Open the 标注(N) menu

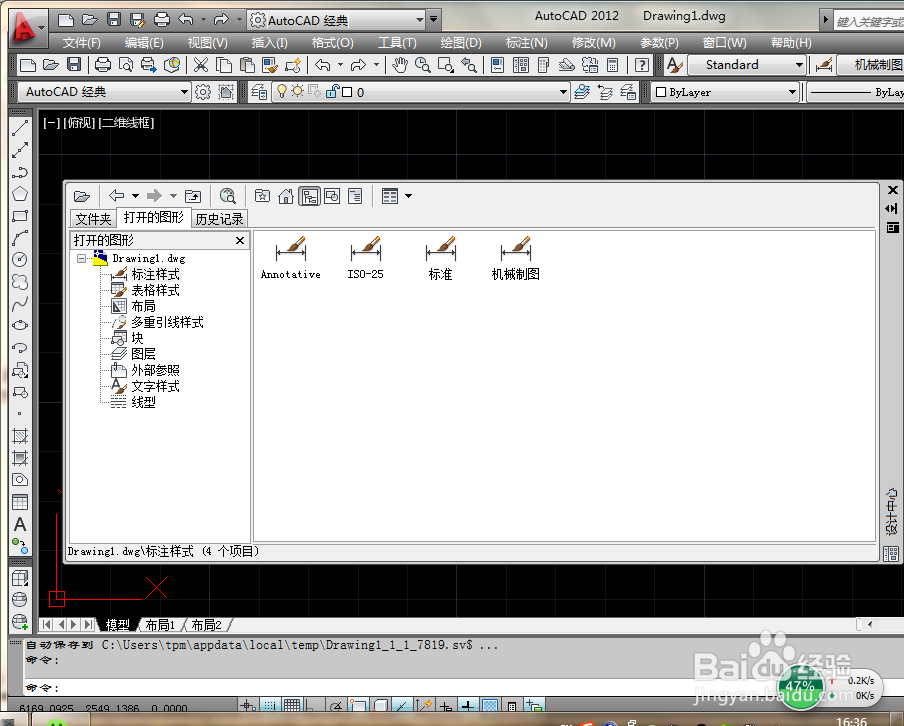[526, 43]
